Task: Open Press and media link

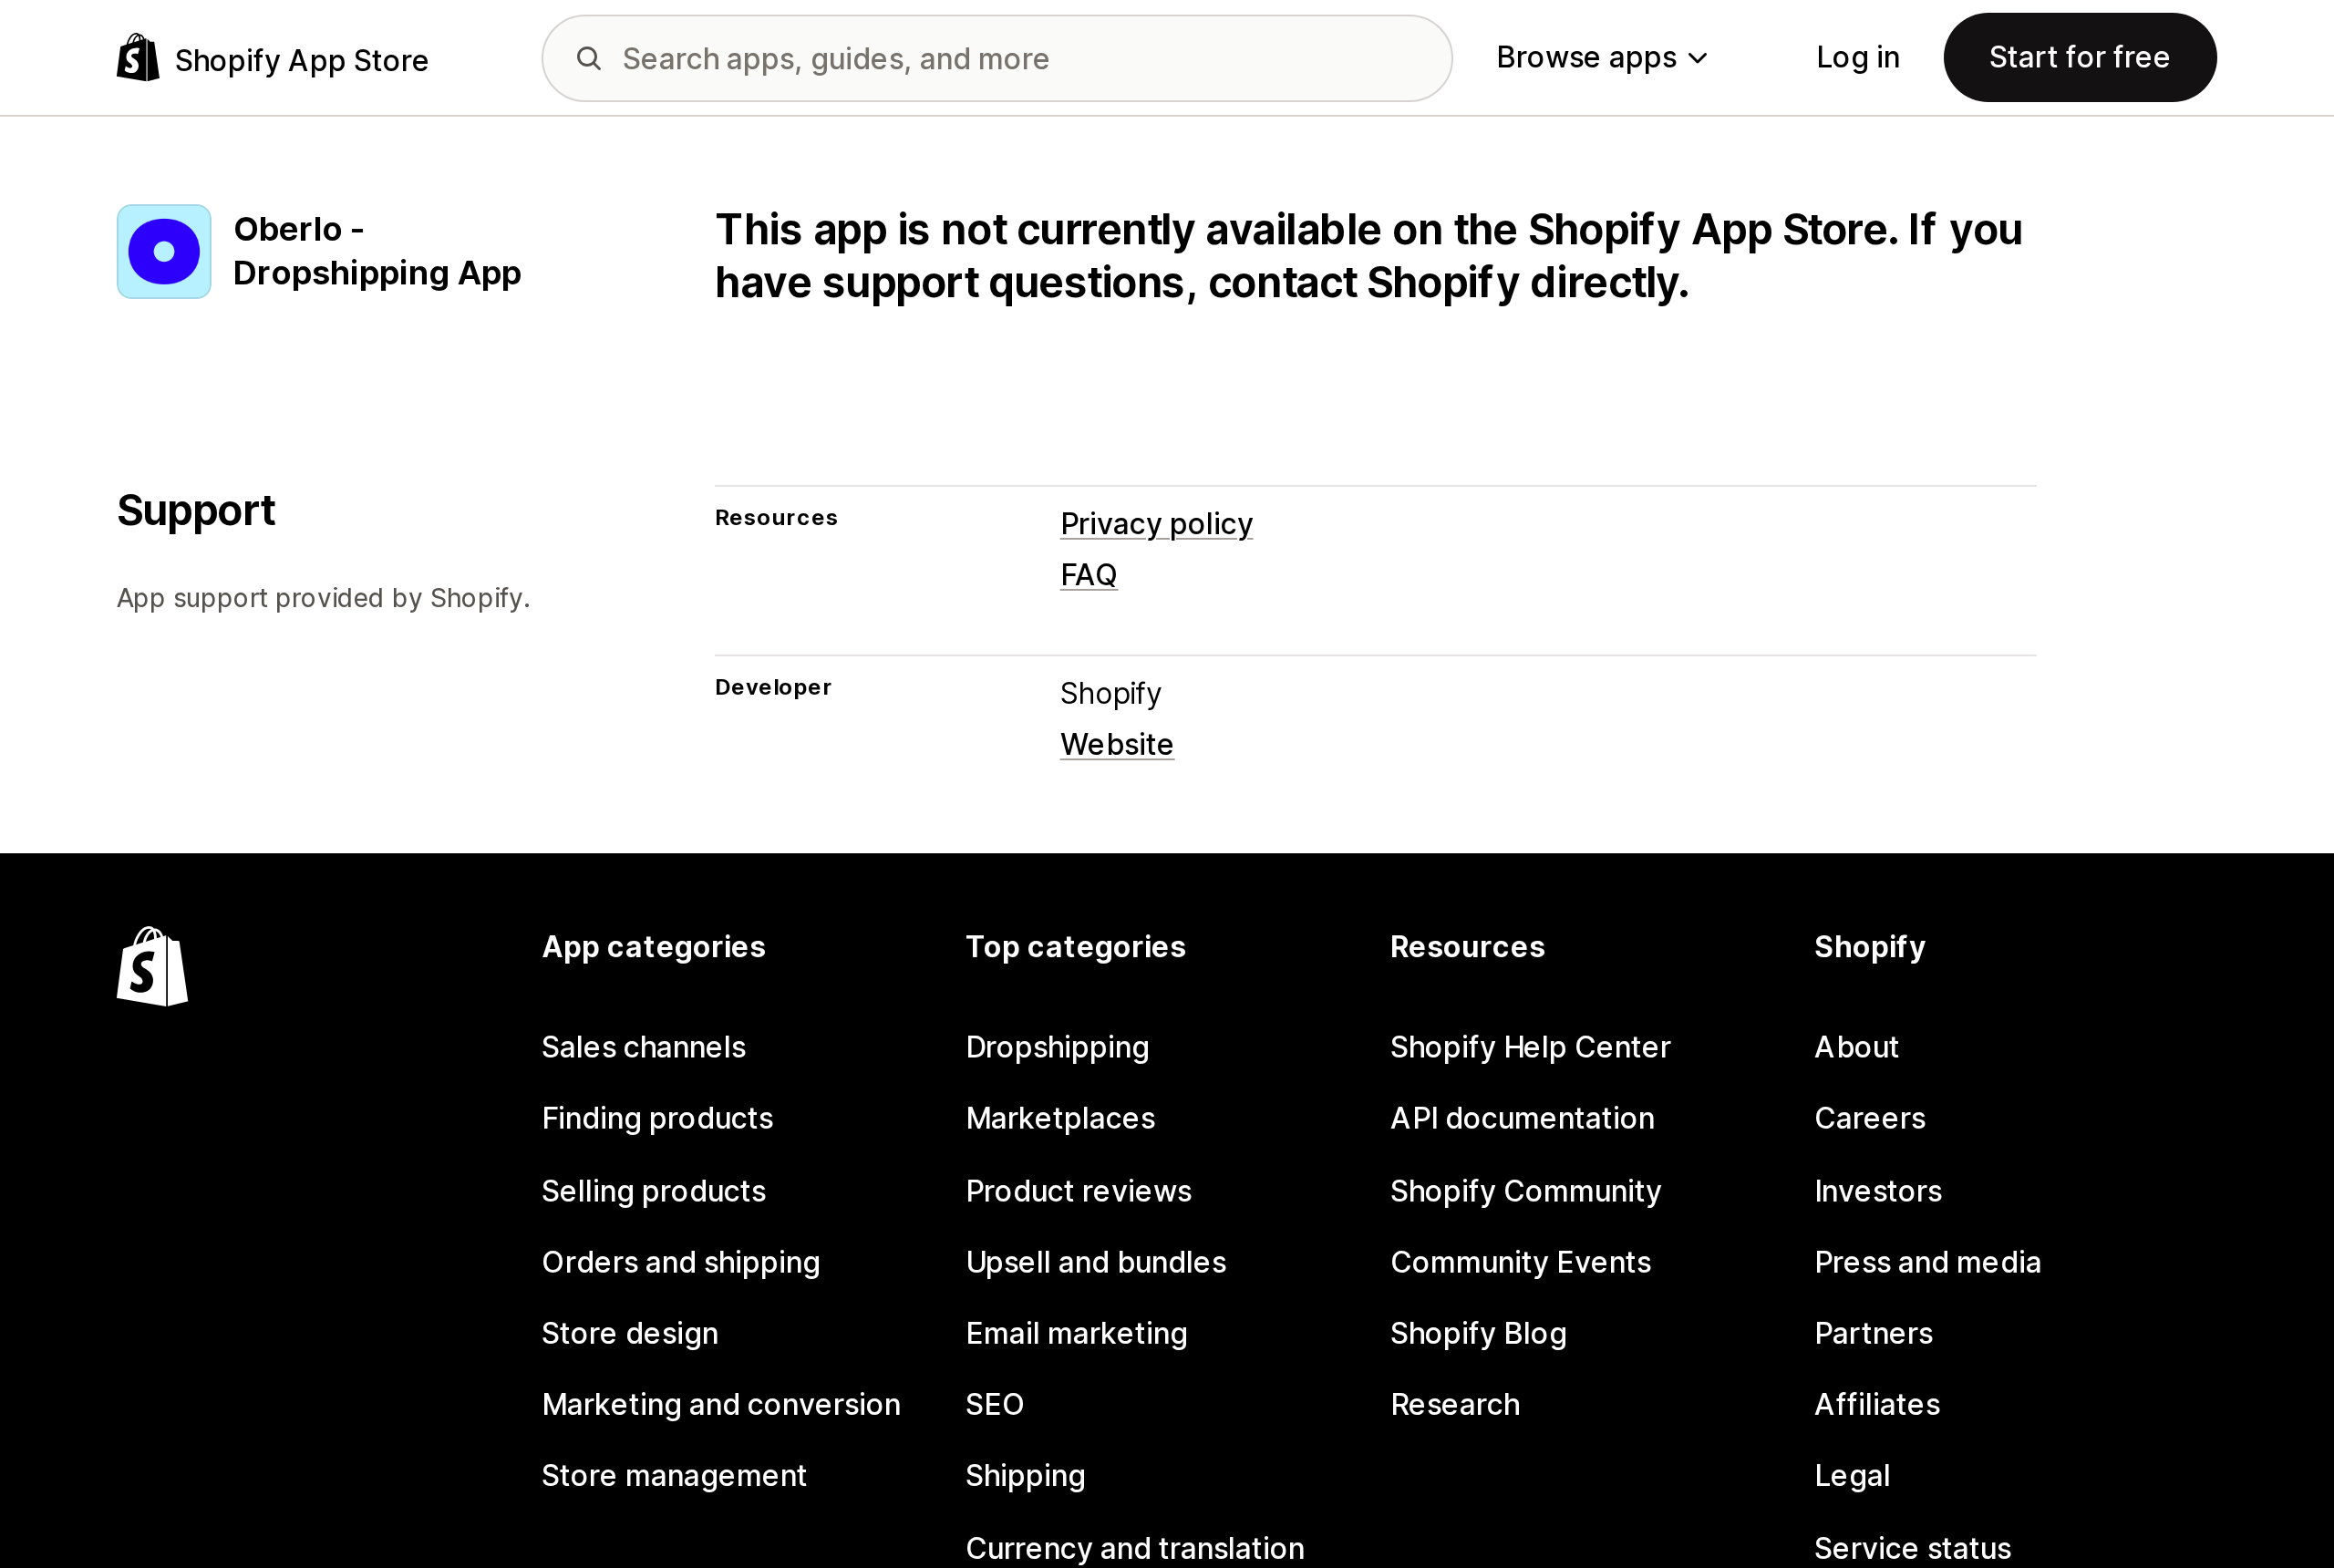Action: tap(1928, 1262)
